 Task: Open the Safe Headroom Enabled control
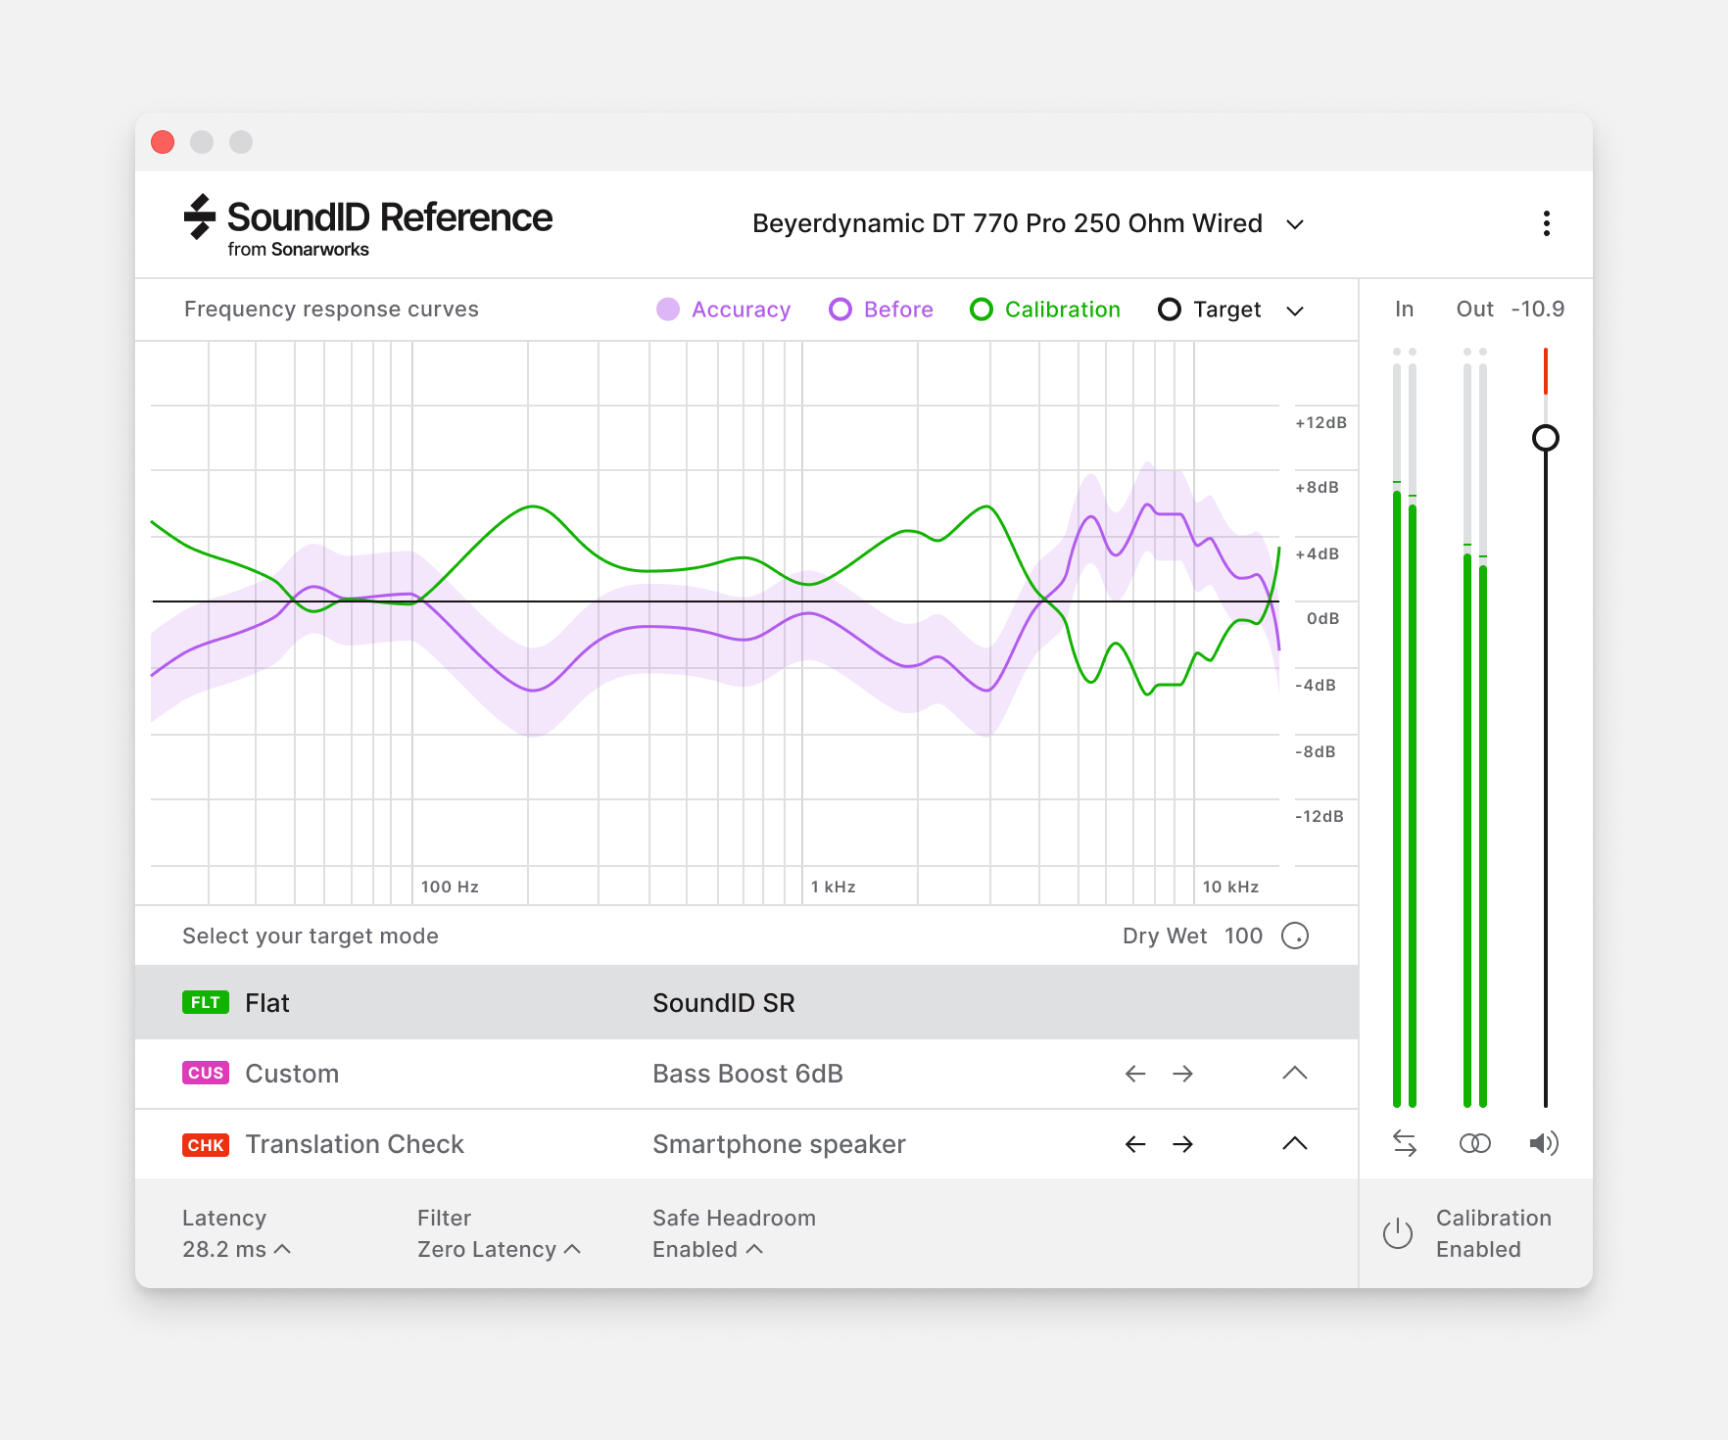click(707, 1248)
